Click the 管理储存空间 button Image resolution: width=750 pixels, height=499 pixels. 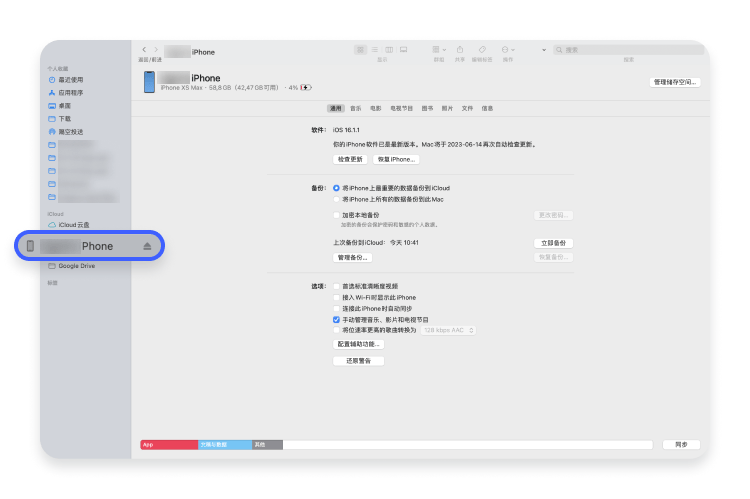coord(675,82)
